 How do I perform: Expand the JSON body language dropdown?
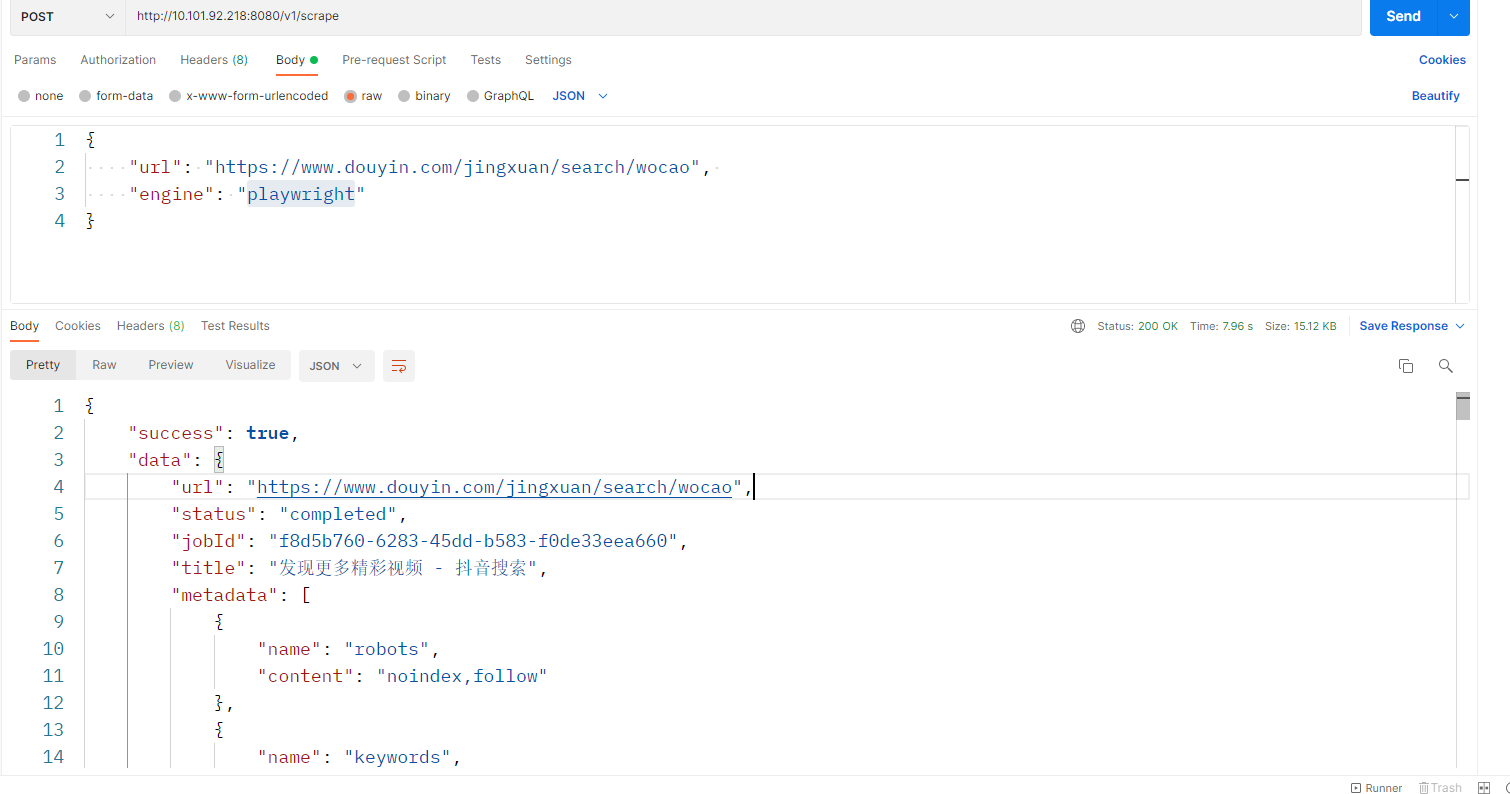[x=580, y=96]
